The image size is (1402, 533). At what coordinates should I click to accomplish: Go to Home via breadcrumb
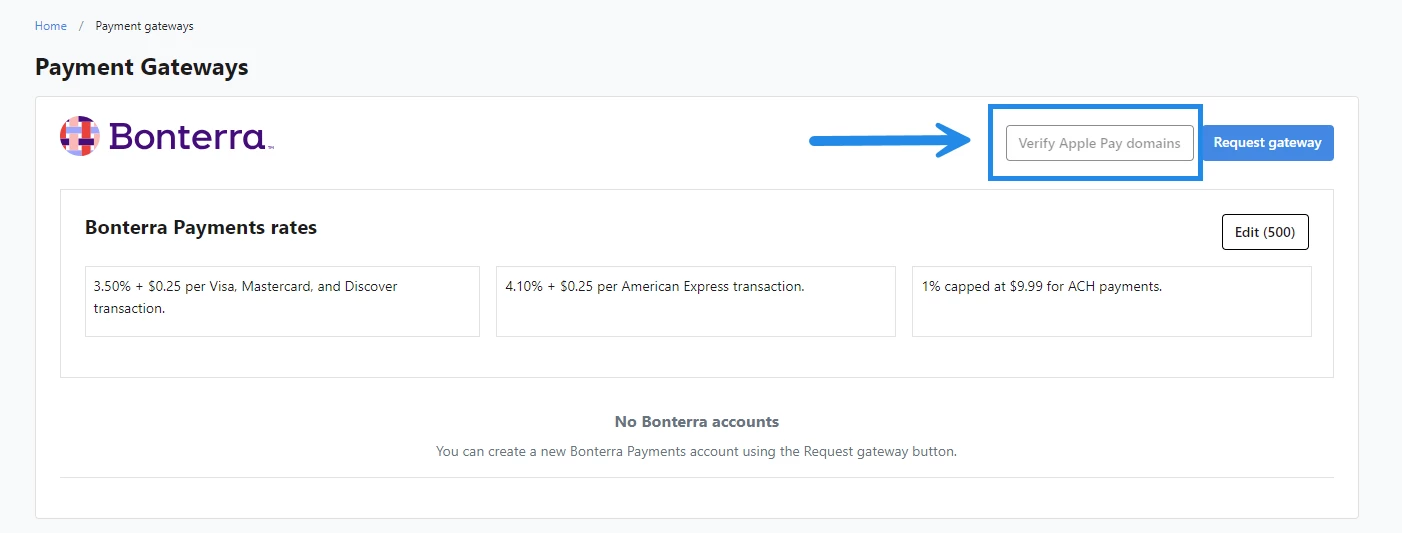click(51, 26)
